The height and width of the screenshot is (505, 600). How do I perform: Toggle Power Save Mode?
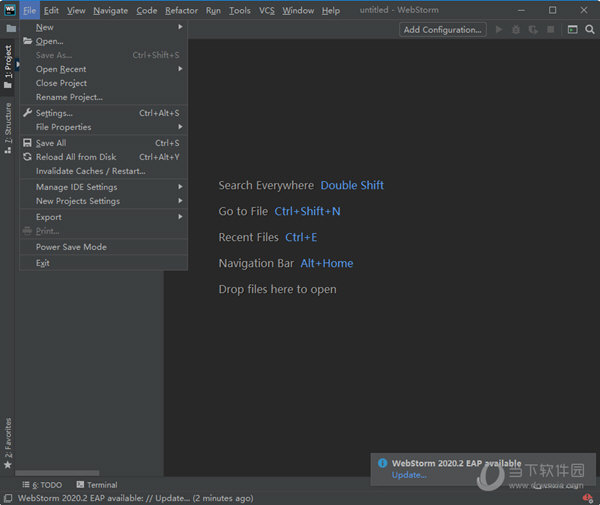tap(103, 247)
